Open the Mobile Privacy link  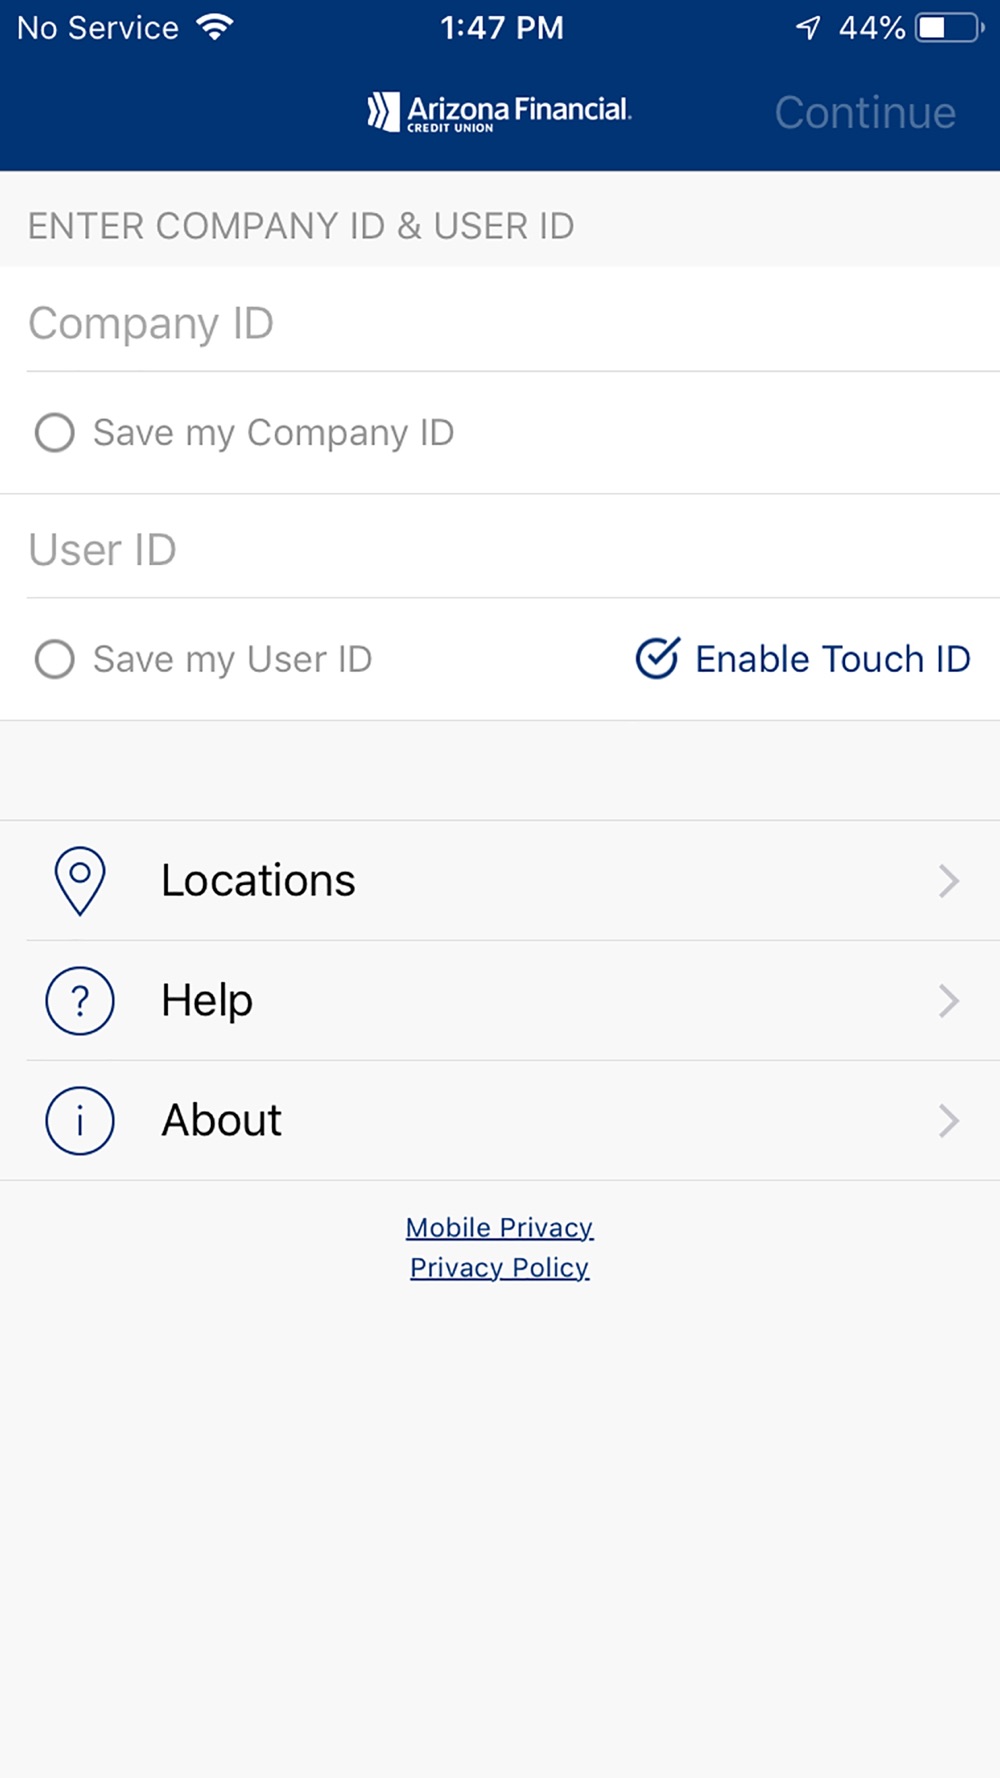coord(499,1227)
